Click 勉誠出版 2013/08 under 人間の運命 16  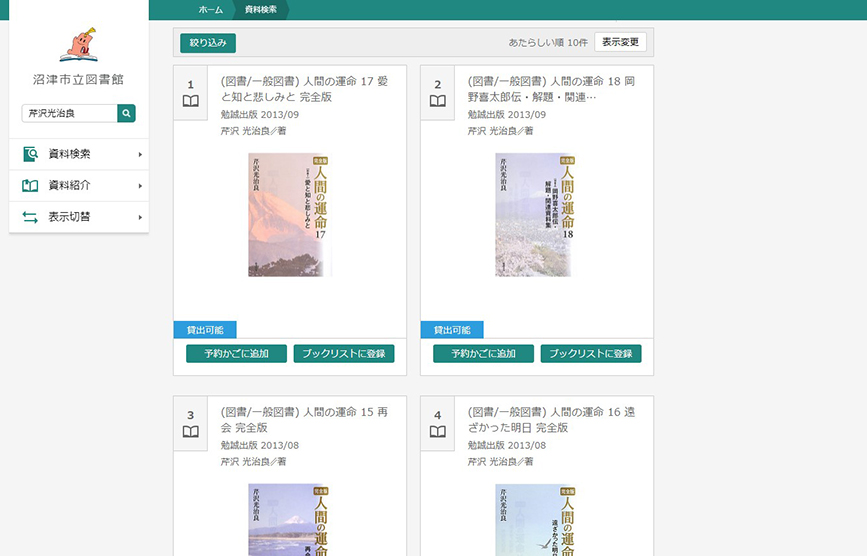507,445
